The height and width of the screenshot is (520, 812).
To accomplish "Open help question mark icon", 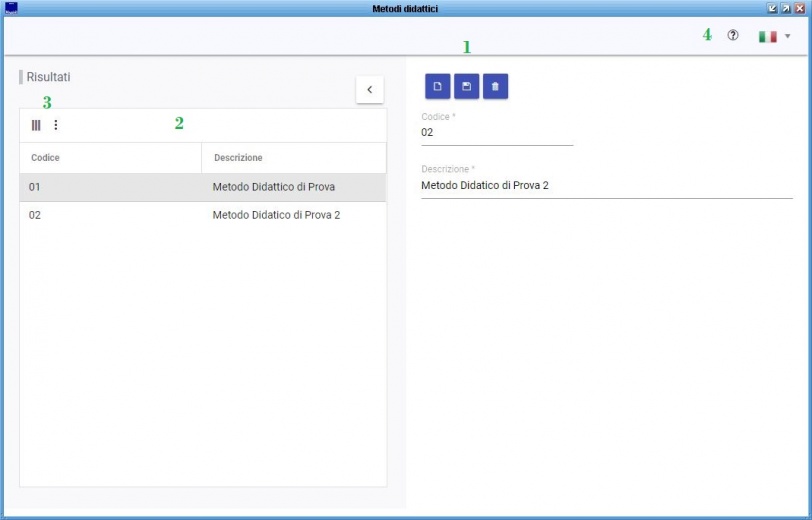I will (732, 35).
